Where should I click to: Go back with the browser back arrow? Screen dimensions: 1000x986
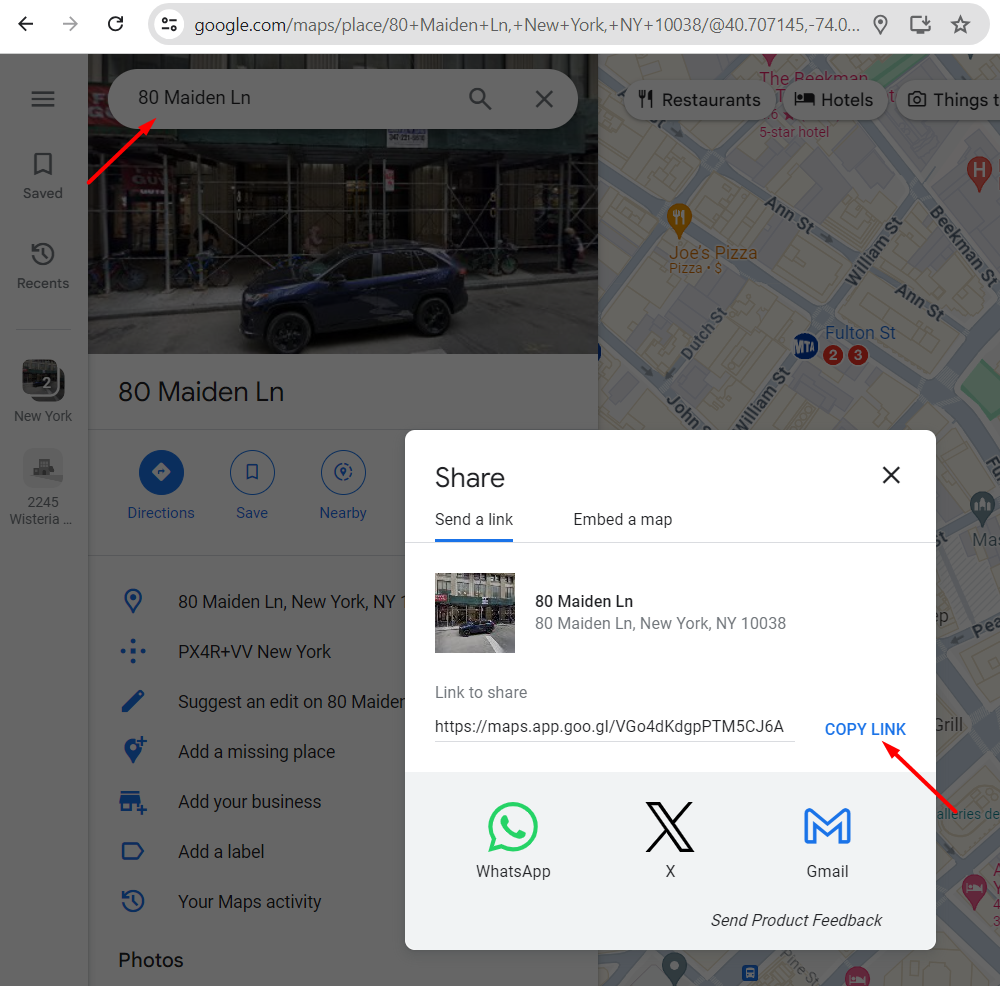[x=26, y=24]
